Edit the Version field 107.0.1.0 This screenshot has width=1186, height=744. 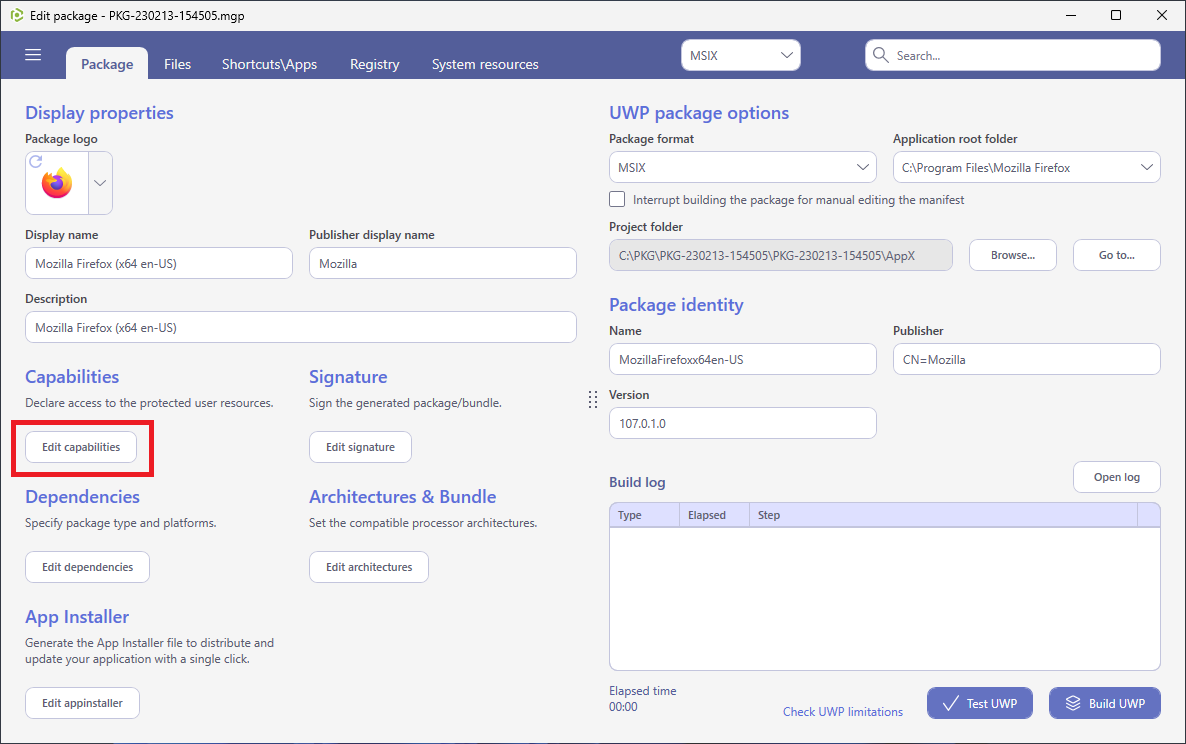pyautogui.click(x=743, y=423)
